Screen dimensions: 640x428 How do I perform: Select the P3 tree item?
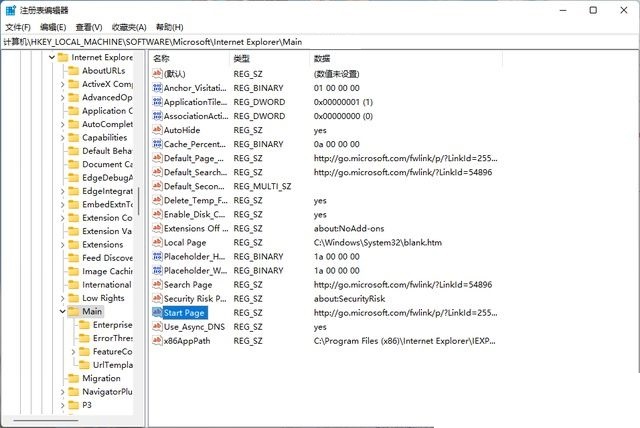coord(87,405)
